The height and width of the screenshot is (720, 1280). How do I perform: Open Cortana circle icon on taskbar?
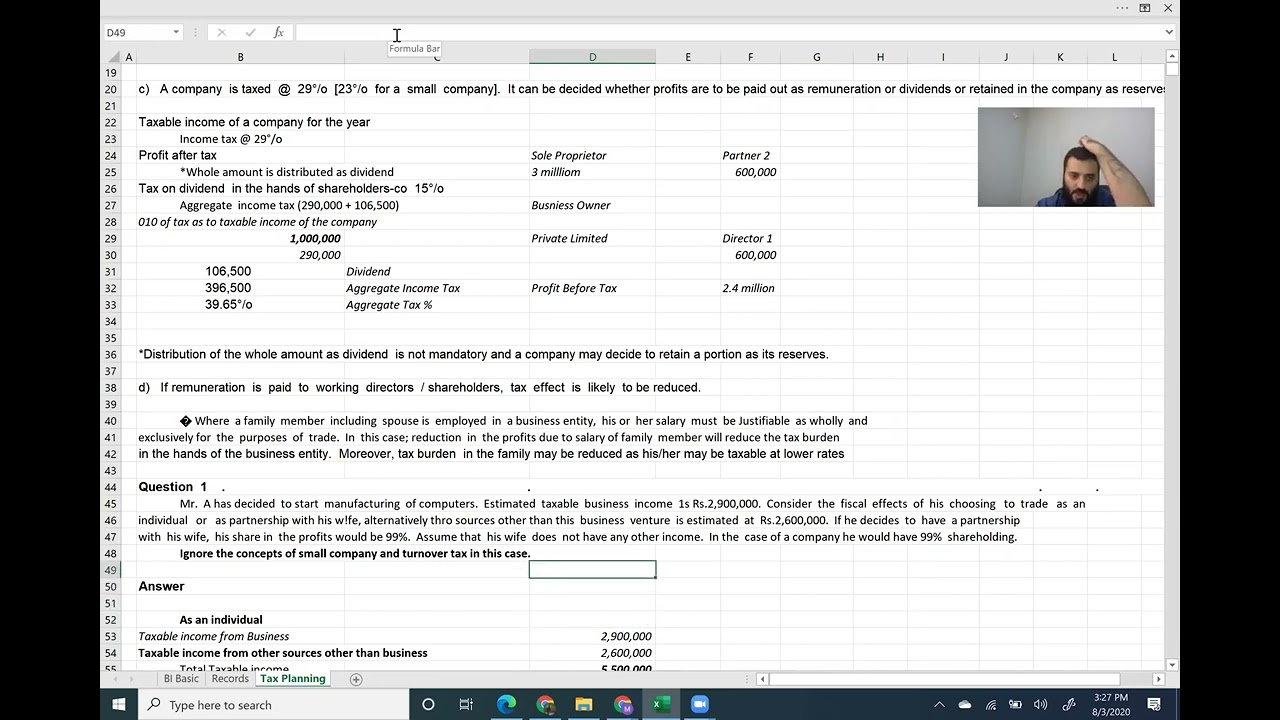coord(428,704)
